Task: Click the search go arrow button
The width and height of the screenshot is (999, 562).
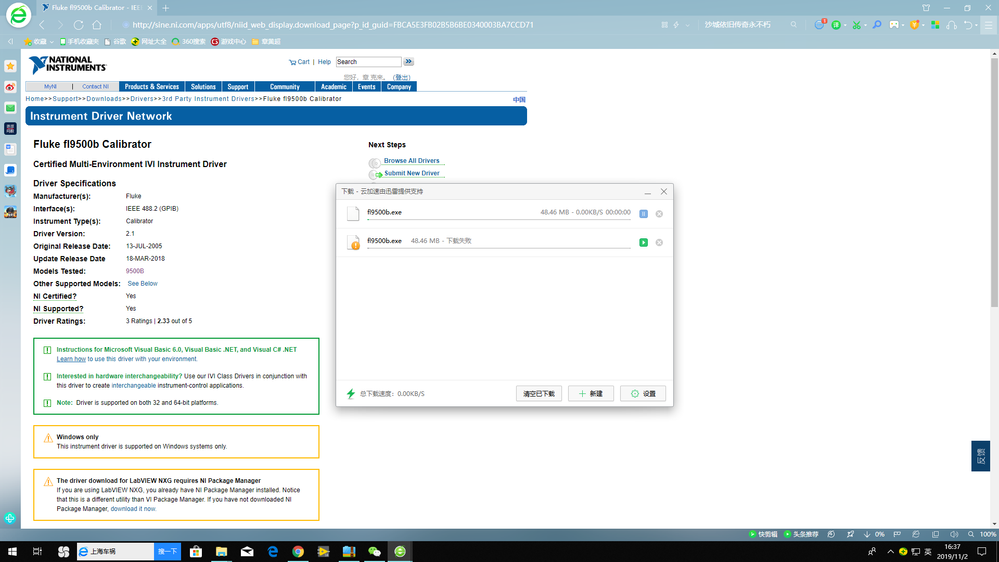Action: (x=408, y=62)
